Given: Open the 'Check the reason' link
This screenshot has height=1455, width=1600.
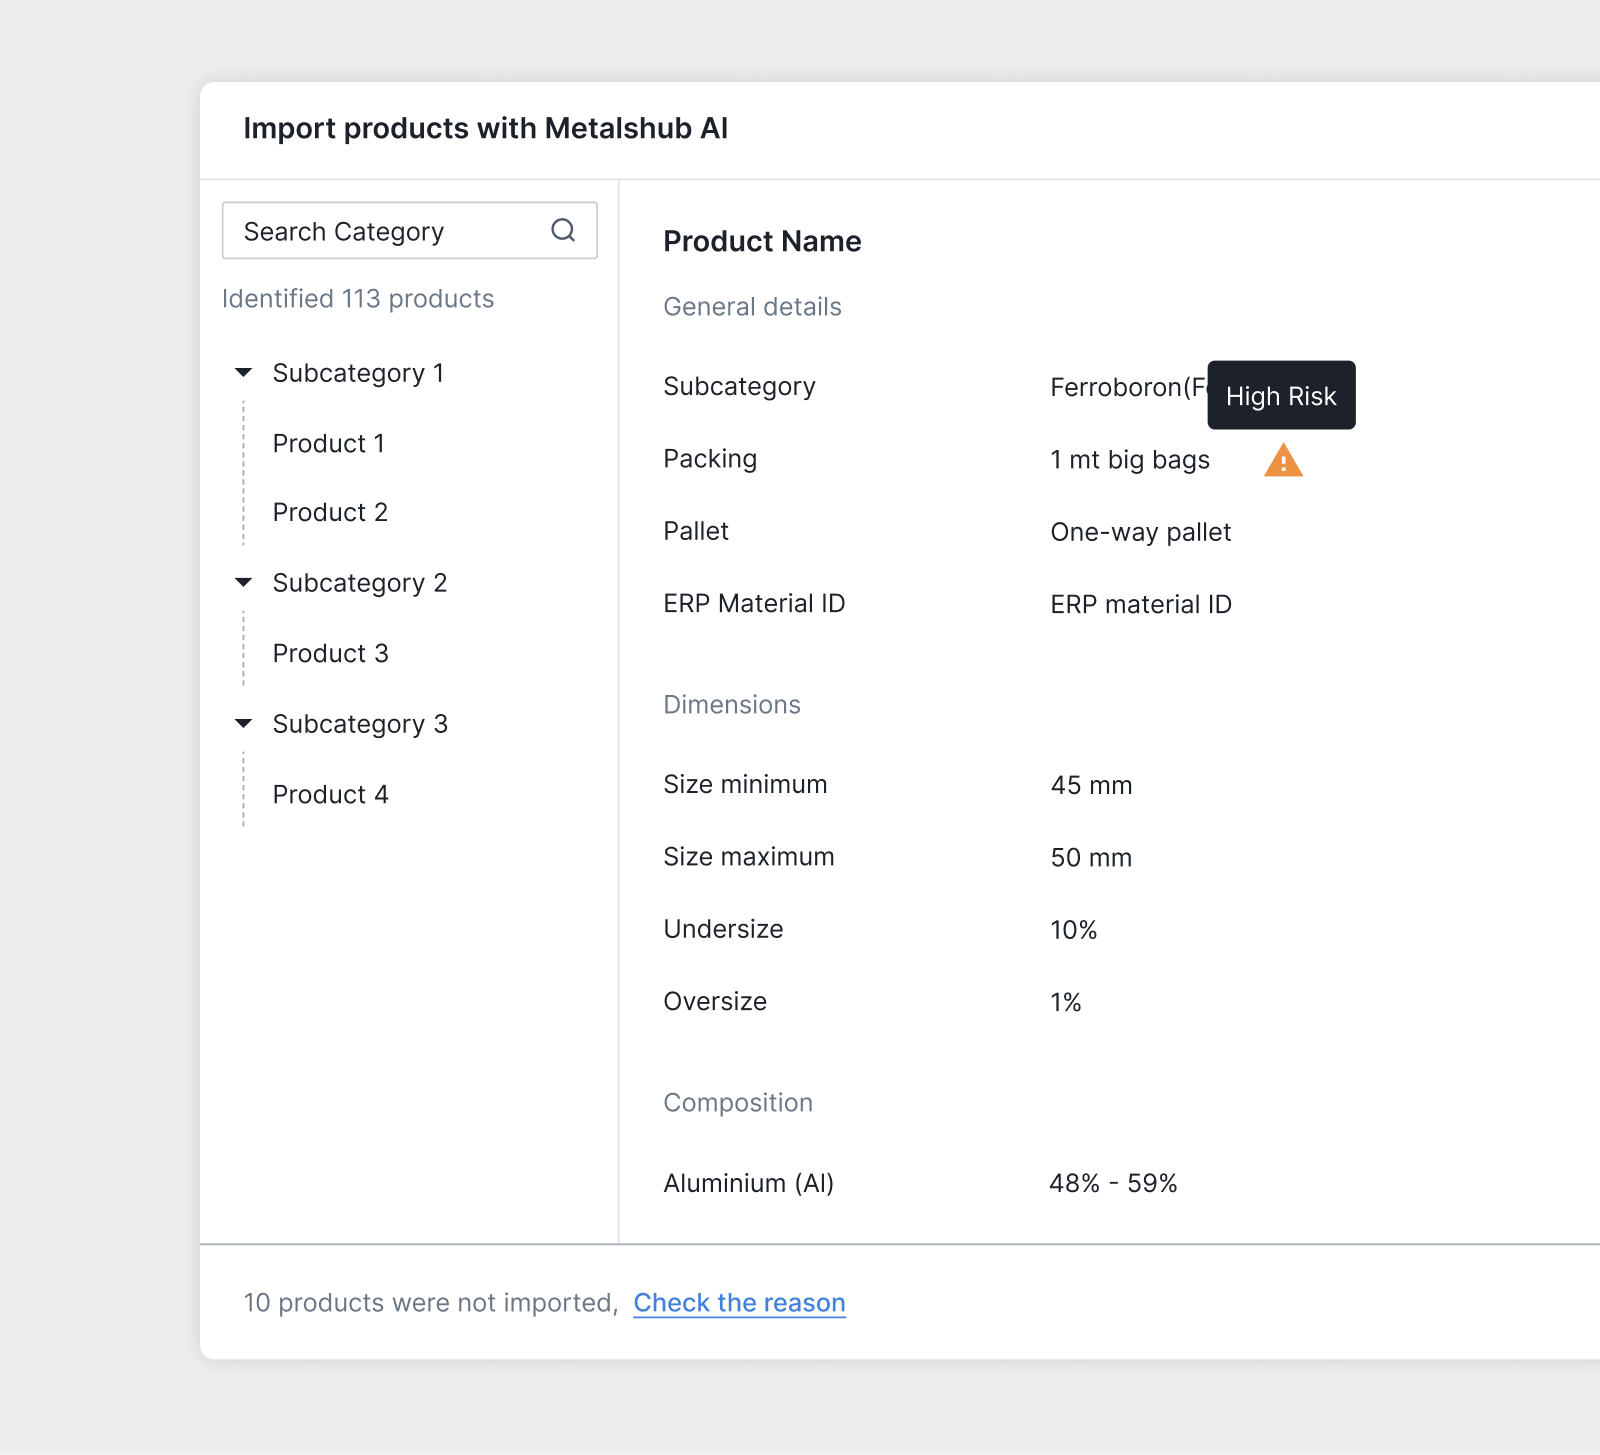Looking at the screenshot, I should 739,1302.
